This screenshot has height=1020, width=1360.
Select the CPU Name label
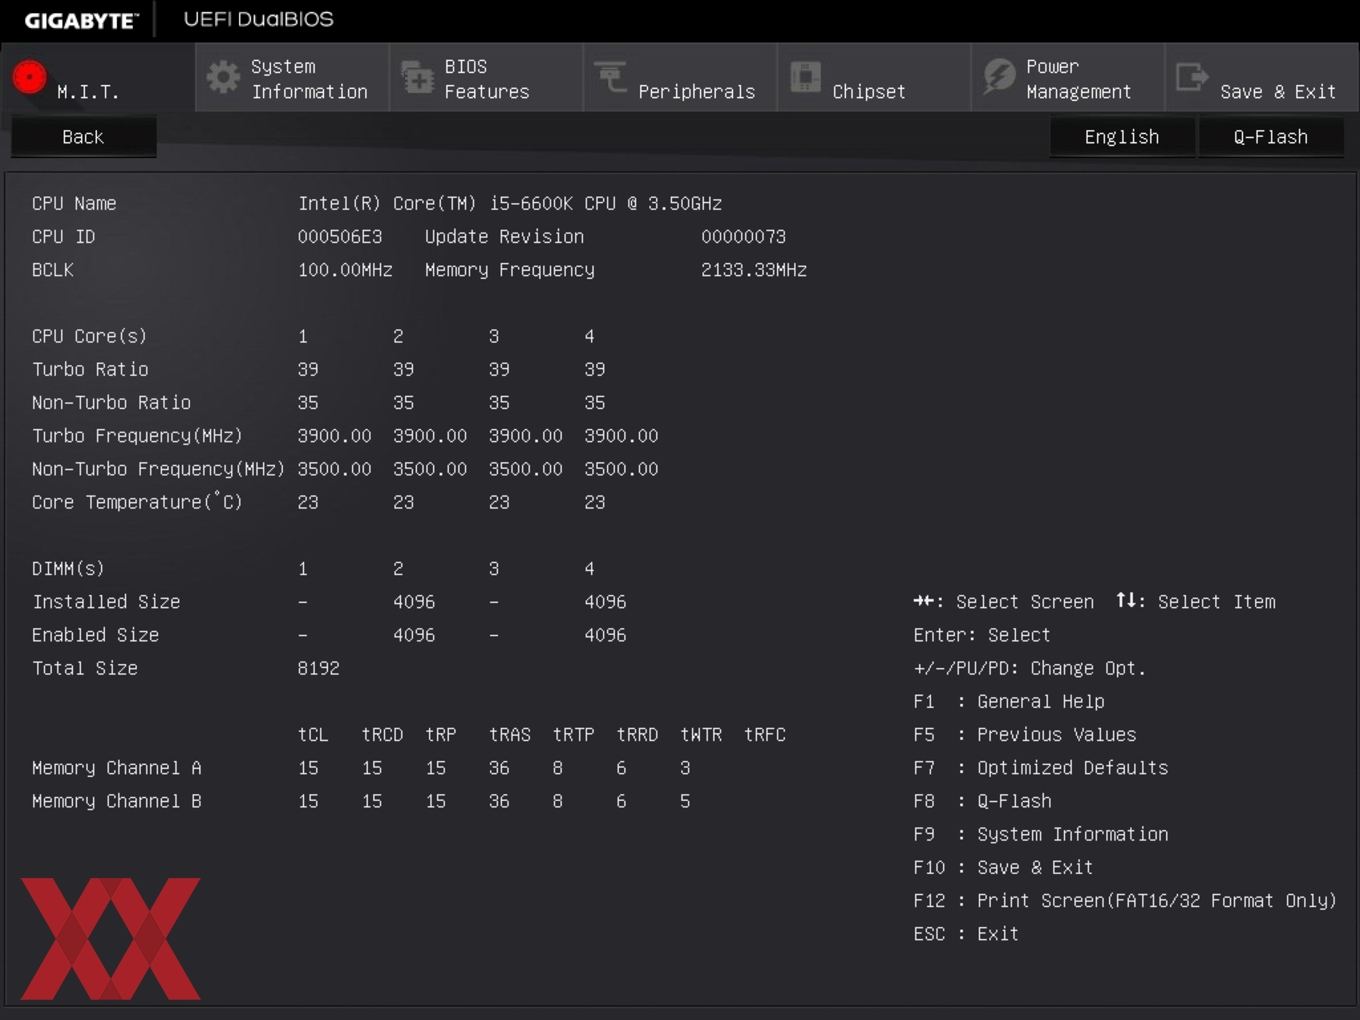click(x=74, y=203)
